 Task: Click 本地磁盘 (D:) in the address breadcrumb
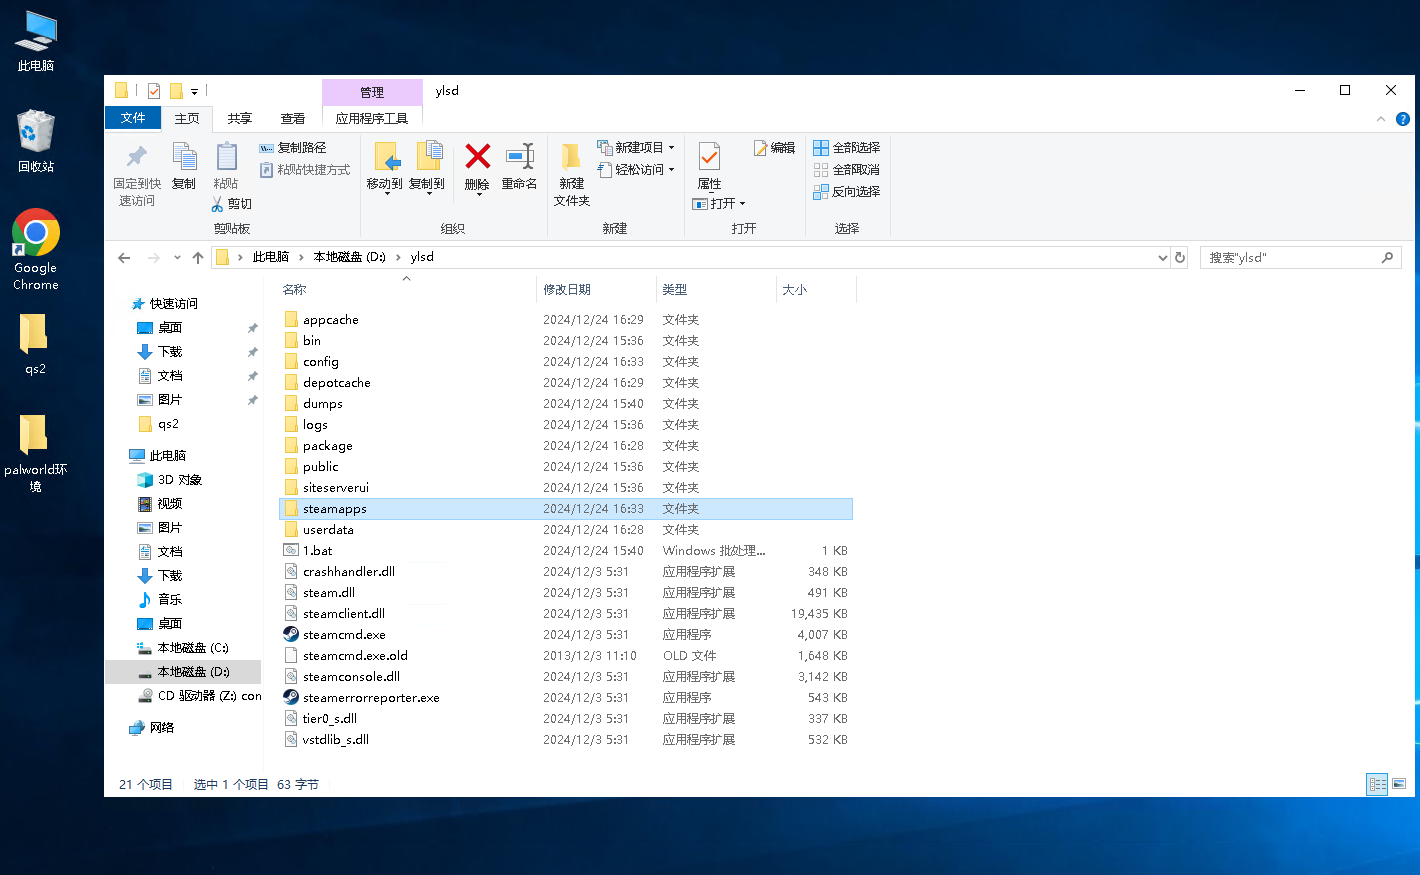350,257
